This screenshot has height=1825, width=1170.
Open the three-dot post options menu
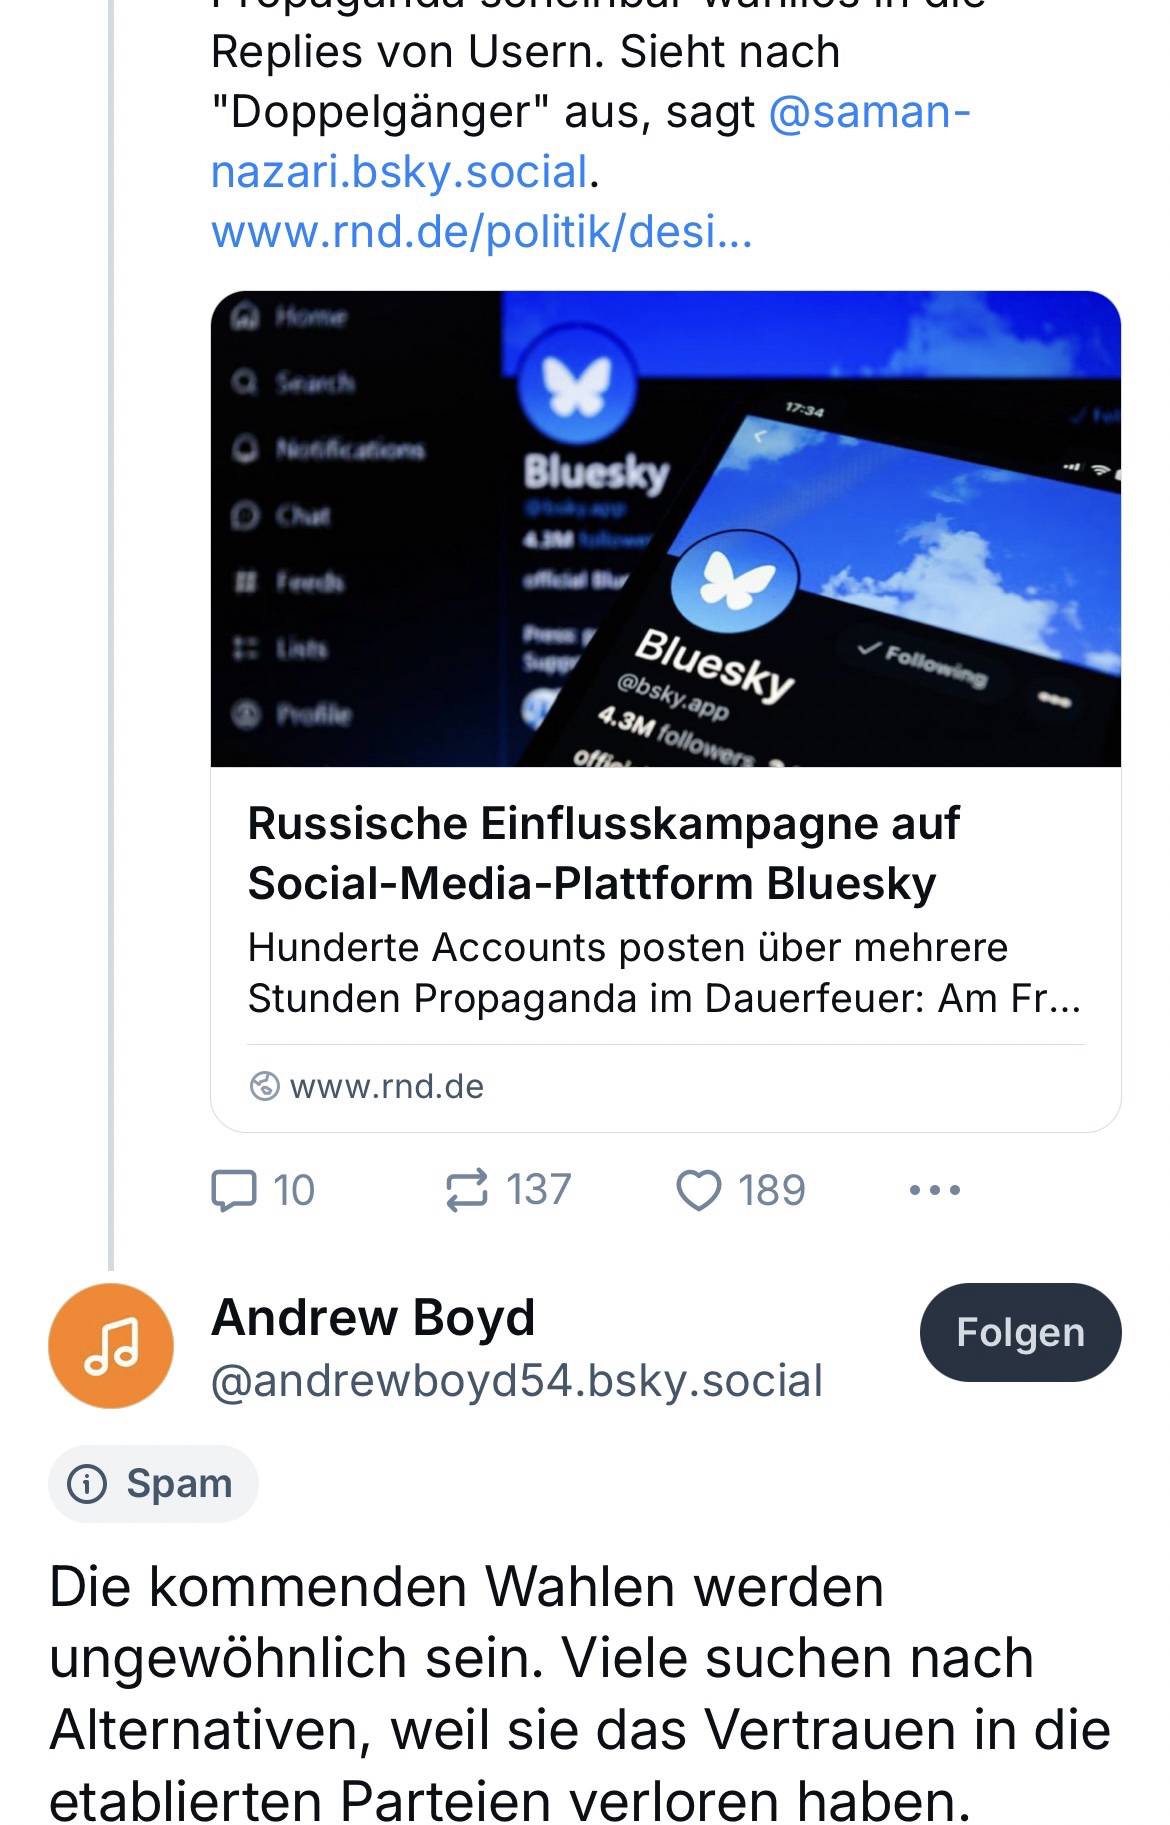pyautogui.click(x=935, y=1190)
